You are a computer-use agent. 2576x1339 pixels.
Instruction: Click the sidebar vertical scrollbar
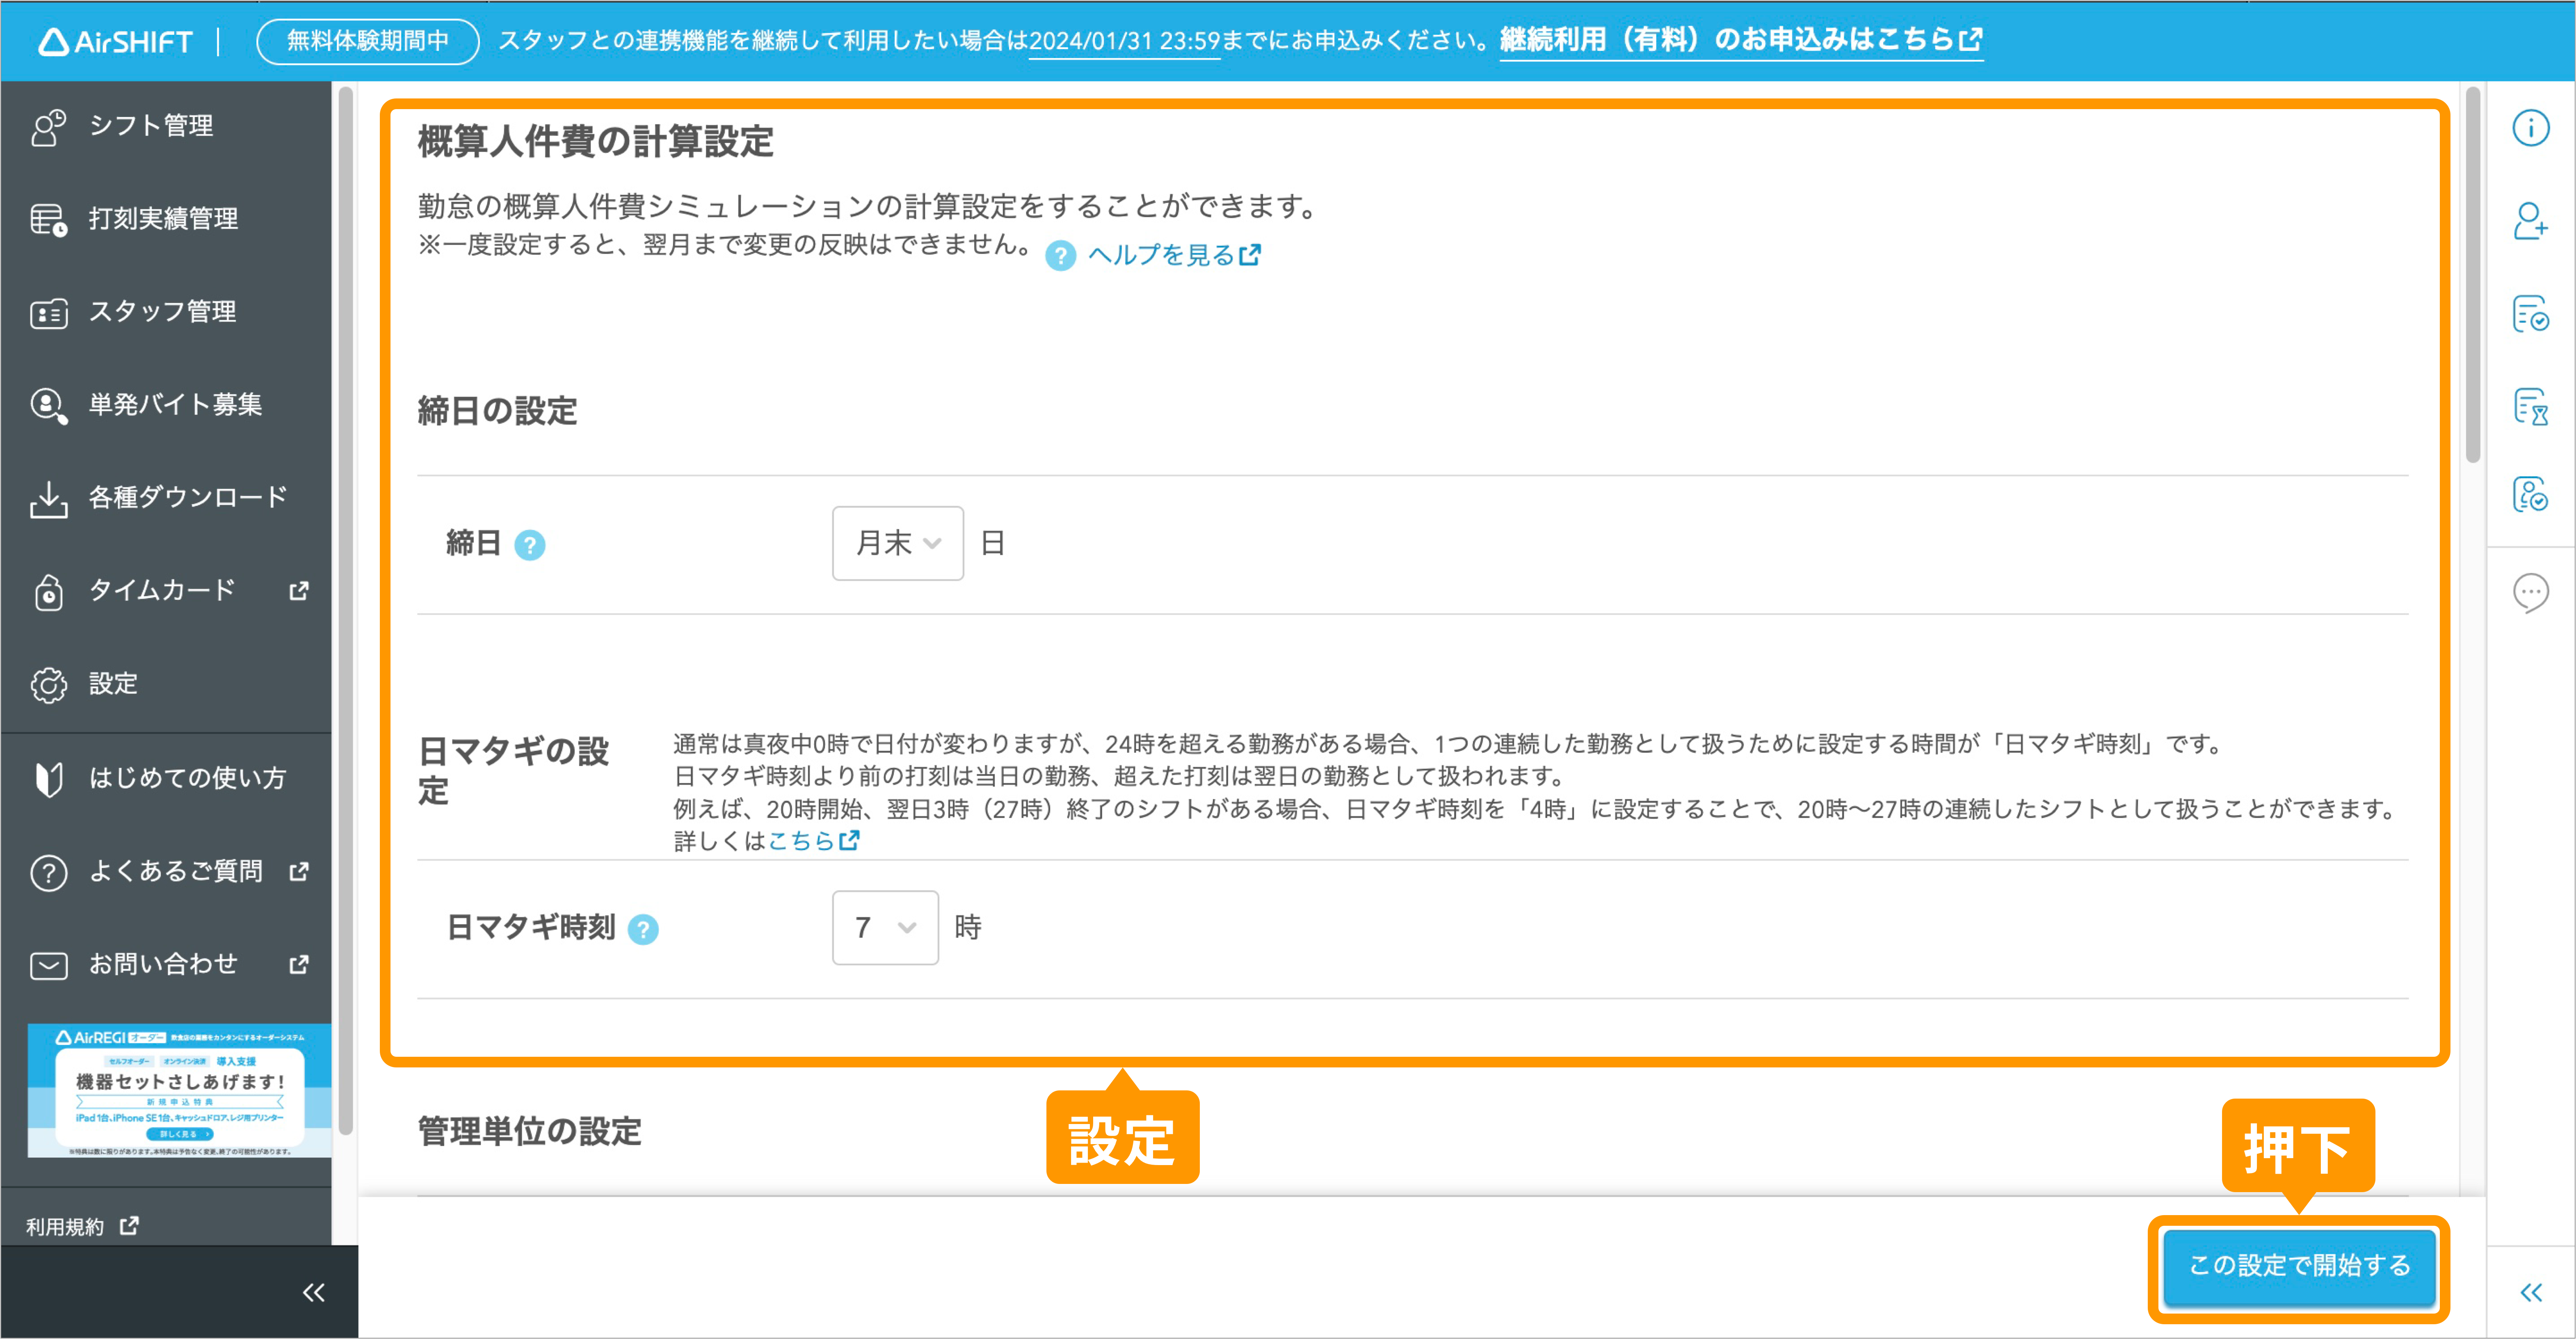tap(346, 610)
